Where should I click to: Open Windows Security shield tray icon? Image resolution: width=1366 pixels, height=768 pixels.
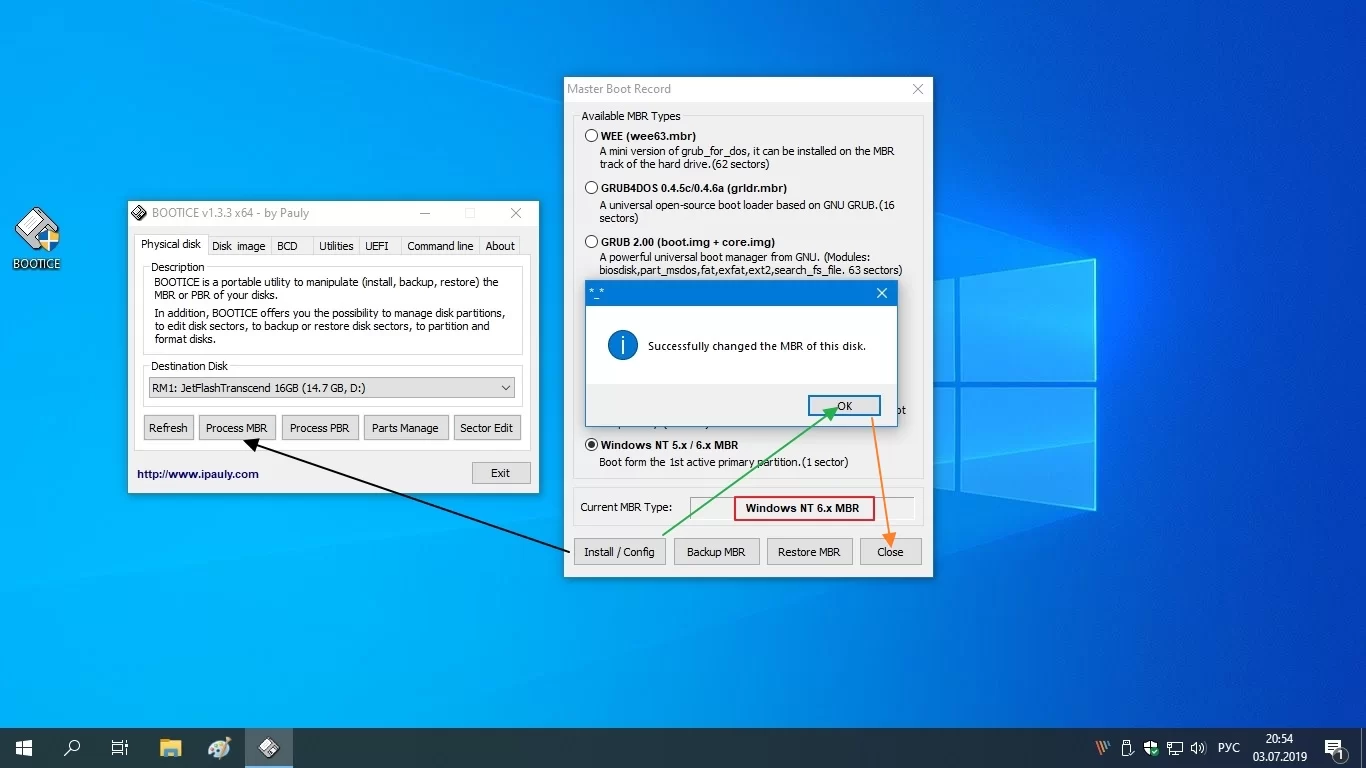coord(1151,747)
